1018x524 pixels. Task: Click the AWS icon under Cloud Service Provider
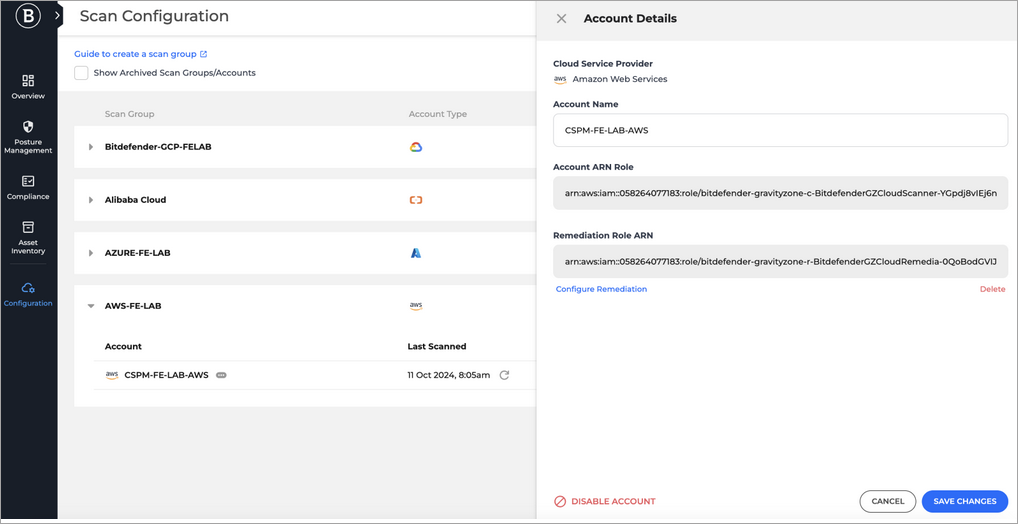(x=560, y=79)
